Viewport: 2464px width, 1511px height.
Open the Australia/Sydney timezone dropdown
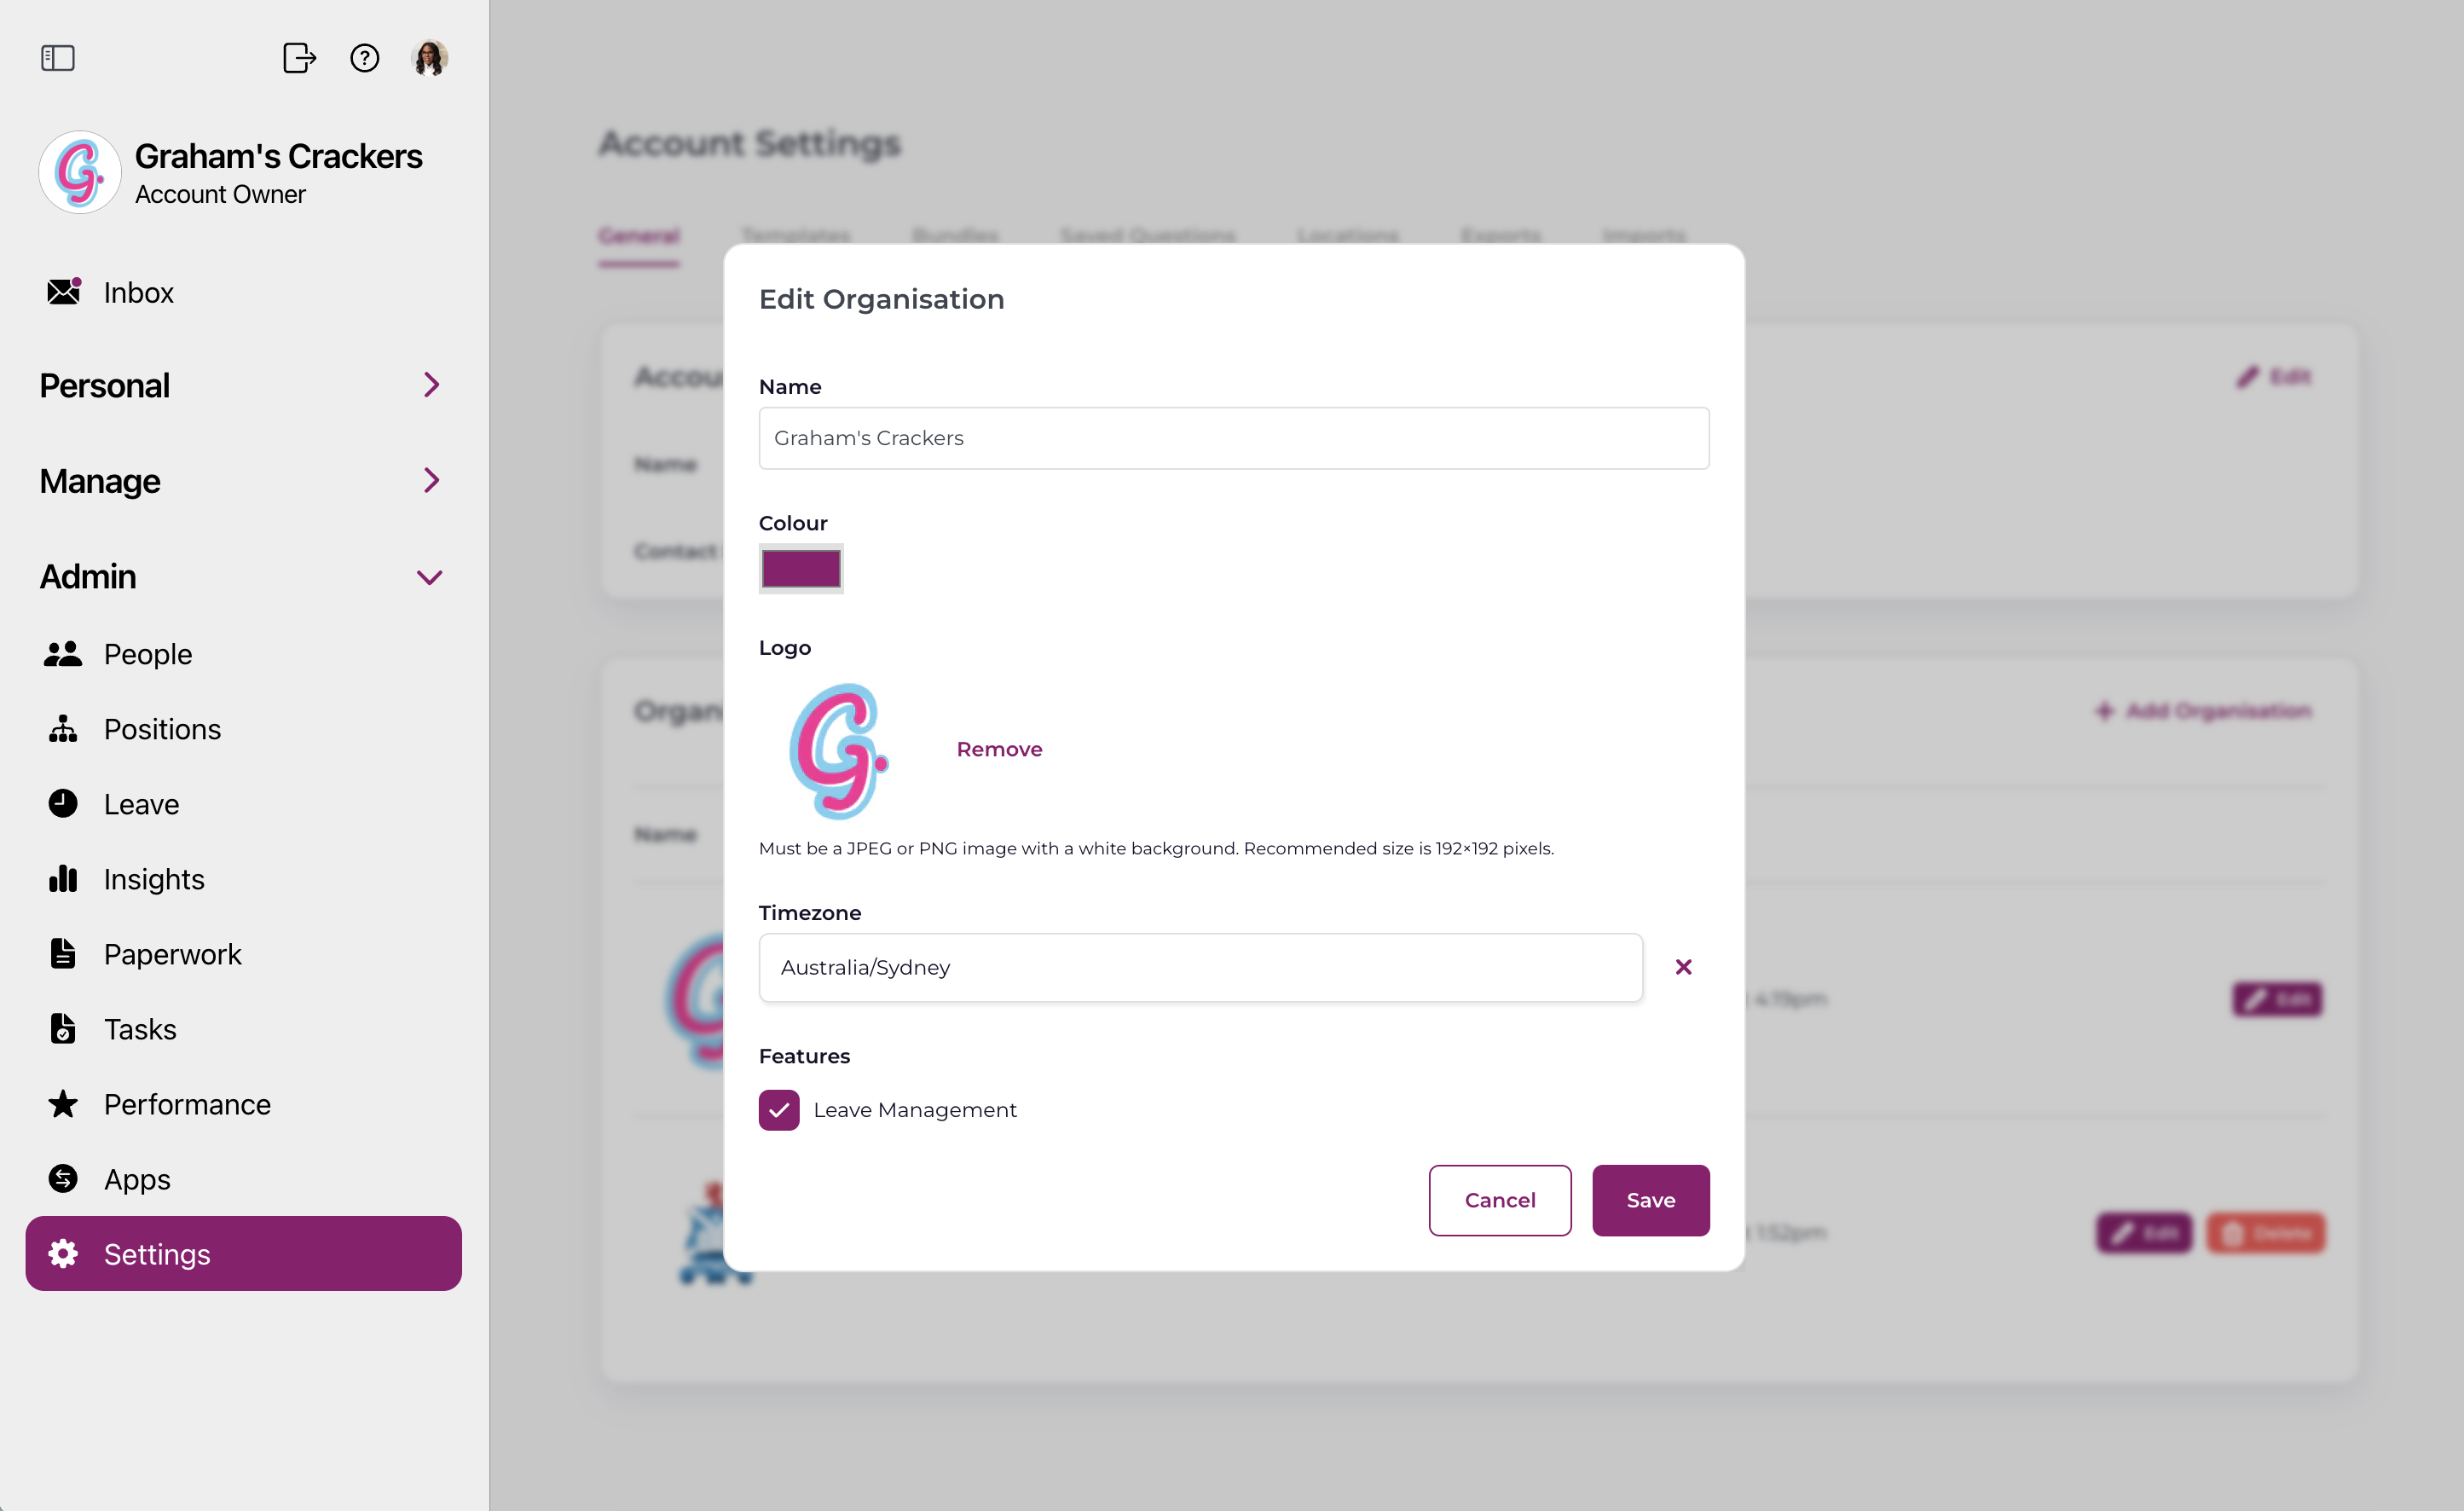pos(1200,968)
